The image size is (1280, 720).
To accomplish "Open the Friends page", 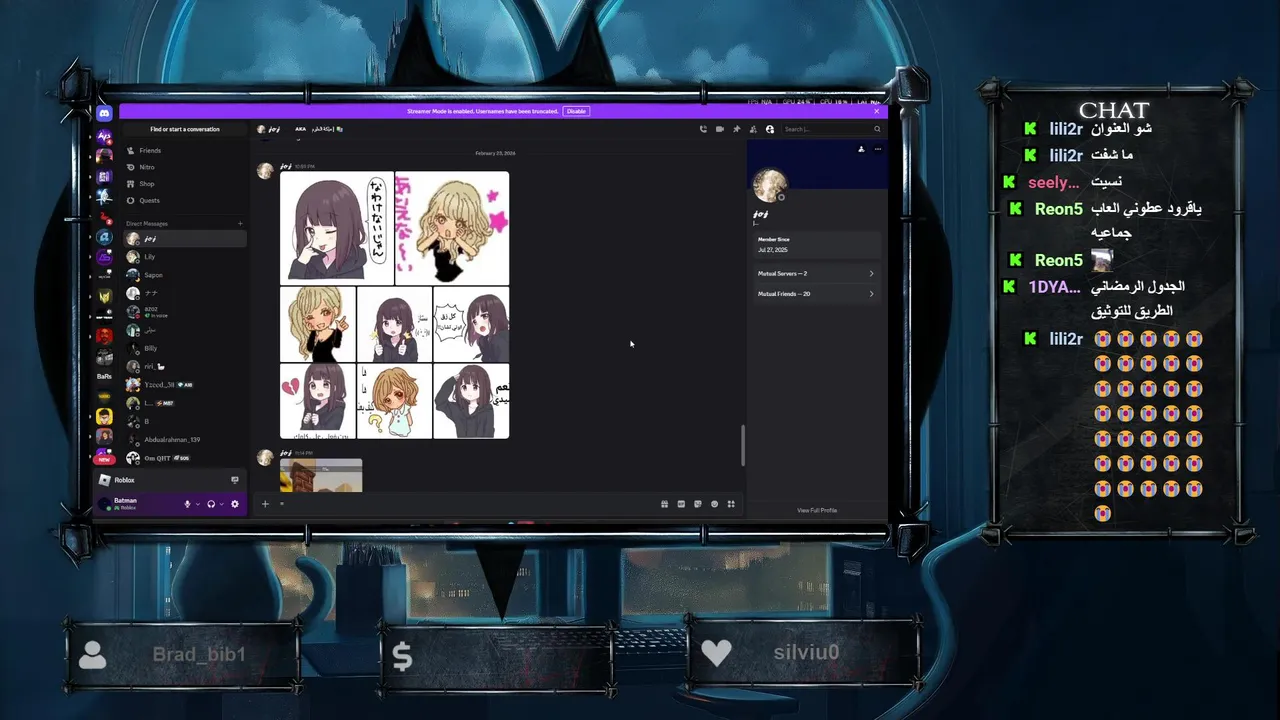I will (x=185, y=150).
